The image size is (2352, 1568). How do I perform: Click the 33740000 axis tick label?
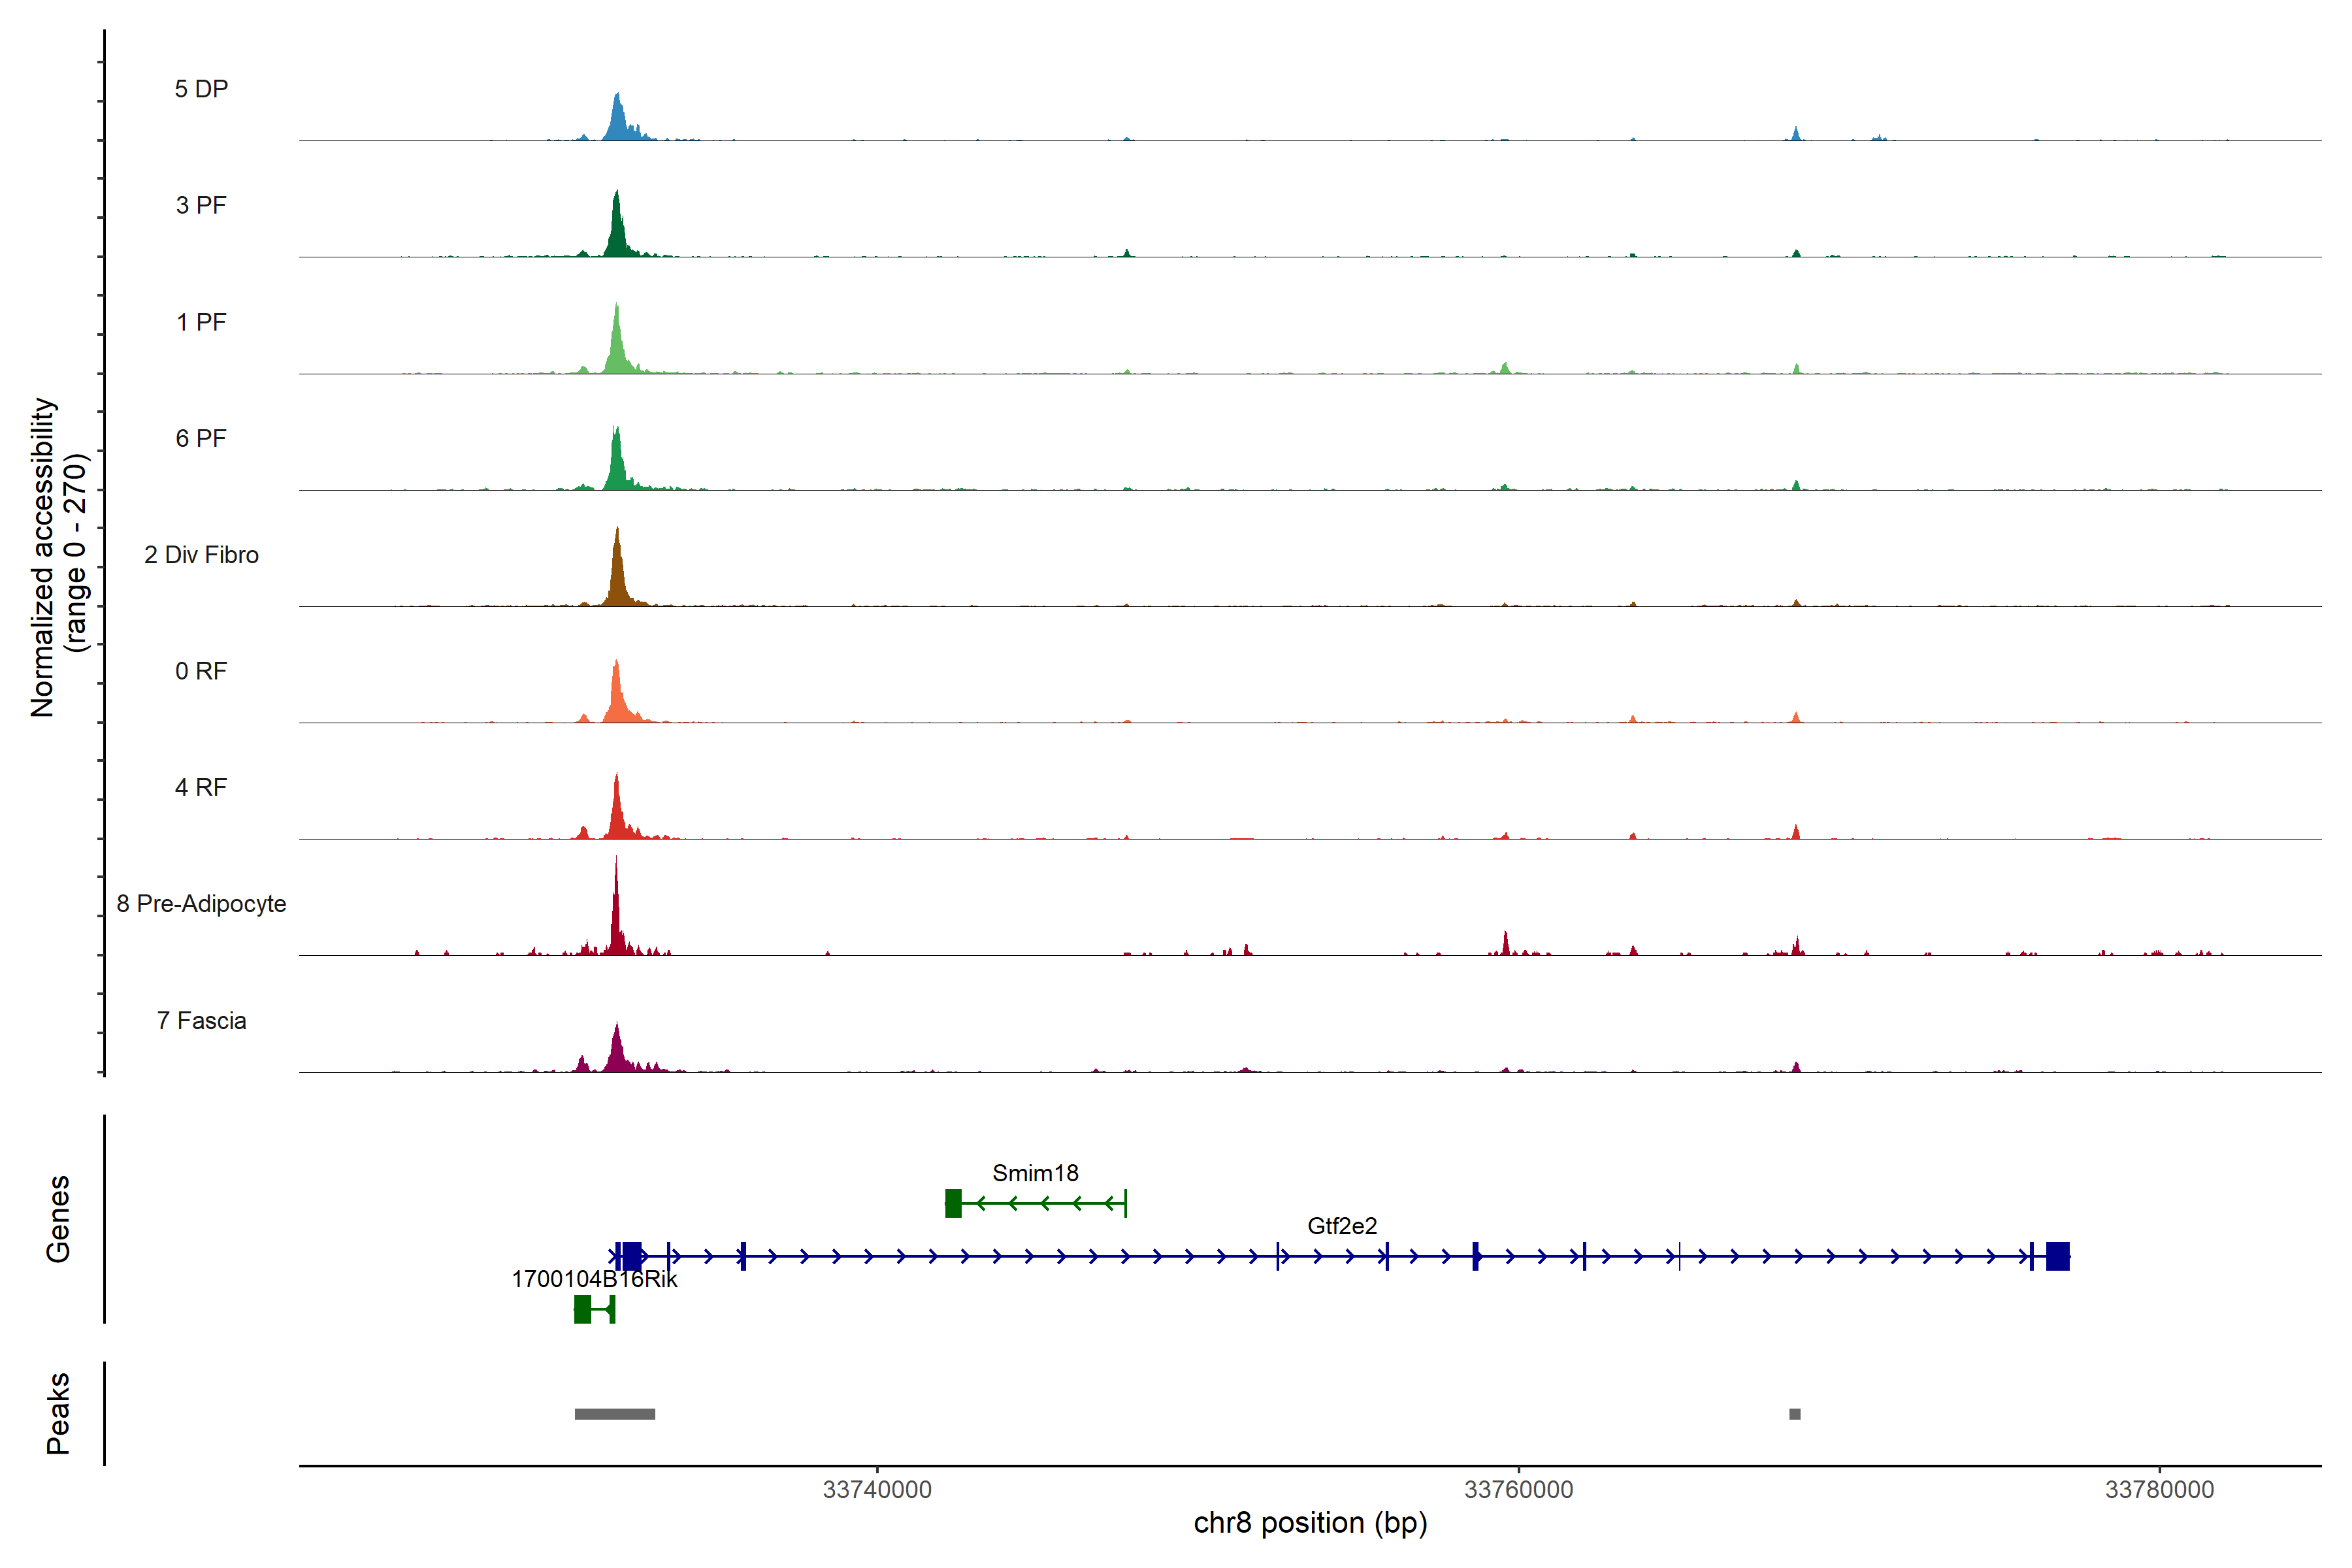[877, 1490]
